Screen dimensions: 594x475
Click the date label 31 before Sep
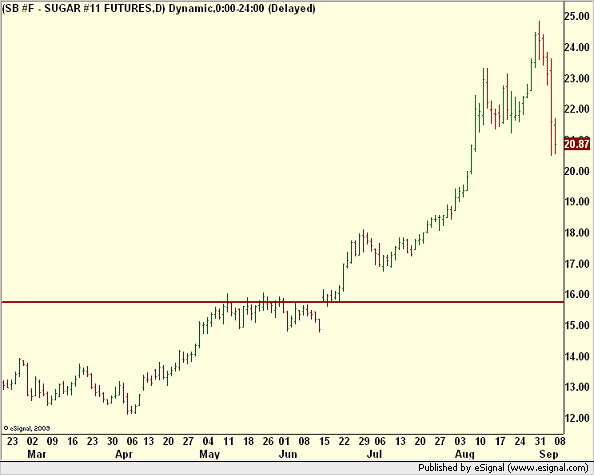point(540,441)
